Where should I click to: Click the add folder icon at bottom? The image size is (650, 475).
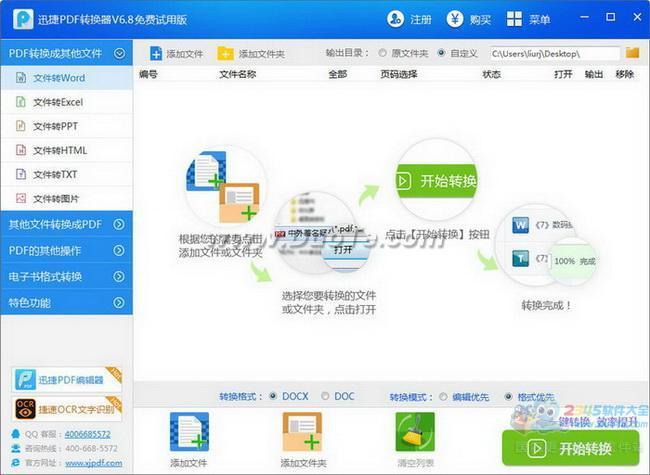[302, 432]
